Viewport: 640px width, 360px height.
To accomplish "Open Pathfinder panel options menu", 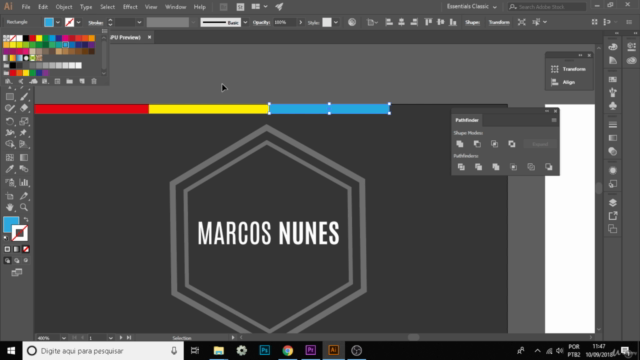I will coord(554,120).
